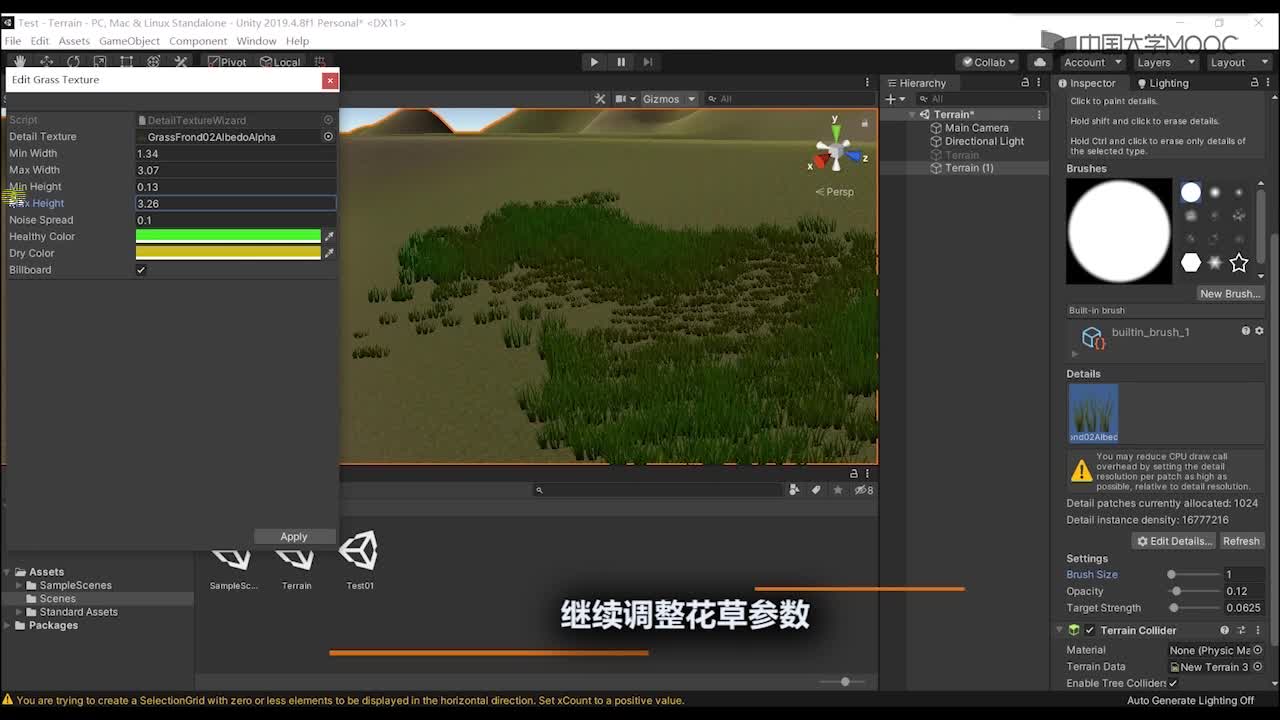Select the custom editor tools icon

click(x=181, y=62)
